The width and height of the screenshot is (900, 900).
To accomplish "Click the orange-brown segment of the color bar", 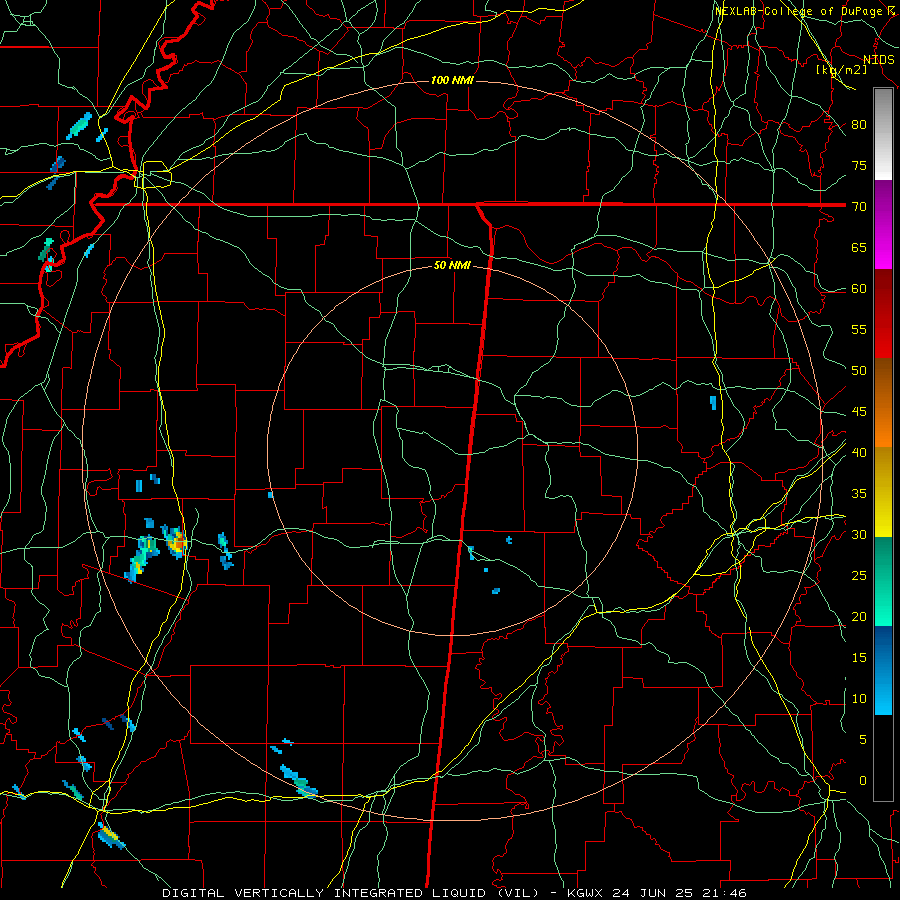I will point(883,402).
